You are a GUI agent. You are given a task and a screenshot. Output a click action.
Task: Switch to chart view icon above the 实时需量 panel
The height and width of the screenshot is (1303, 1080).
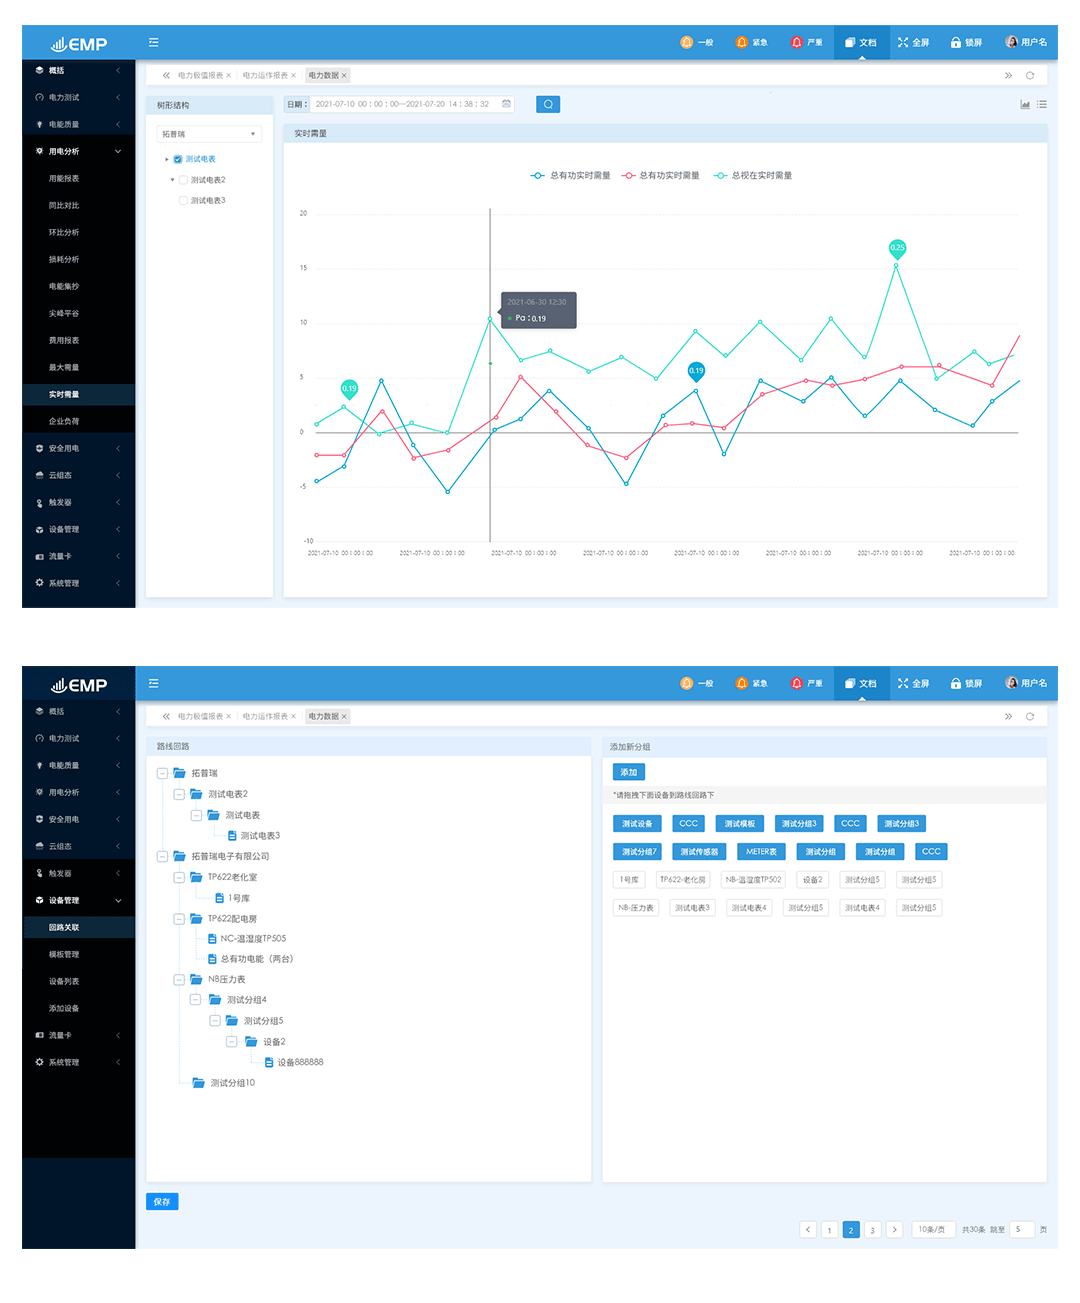(x=1025, y=104)
